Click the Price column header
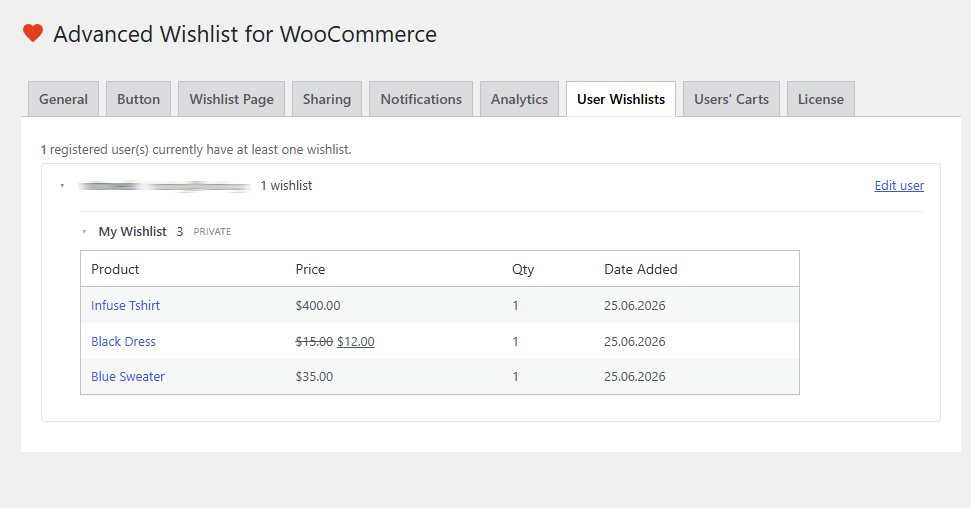This screenshot has height=508, width=971. (310, 269)
